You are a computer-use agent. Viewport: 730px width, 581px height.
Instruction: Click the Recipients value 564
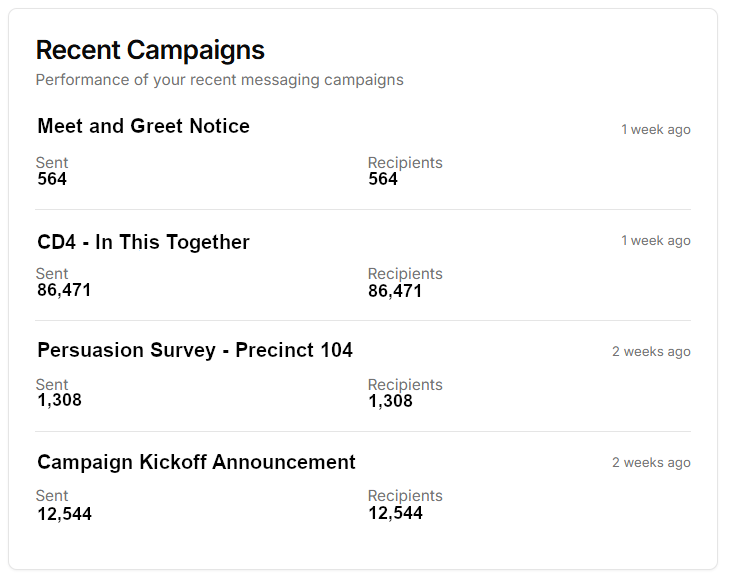383,180
